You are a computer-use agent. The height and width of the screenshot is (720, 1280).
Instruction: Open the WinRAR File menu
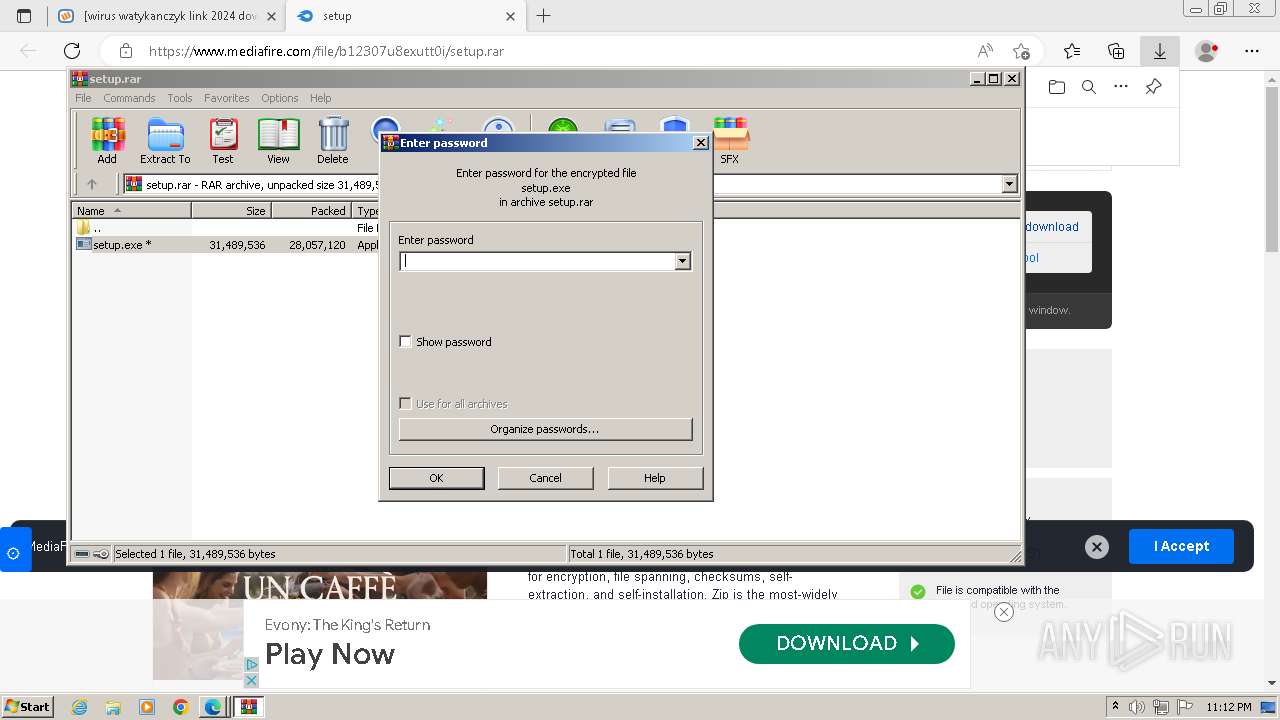[x=83, y=98]
